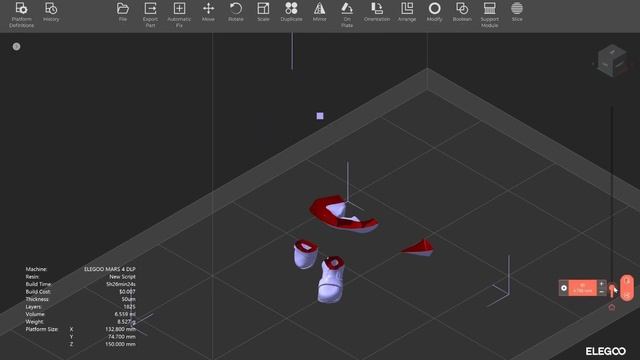Image resolution: width=640 pixels, height=360 pixels.
Task: Click the Export Part tool
Action: tap(150, 15)
